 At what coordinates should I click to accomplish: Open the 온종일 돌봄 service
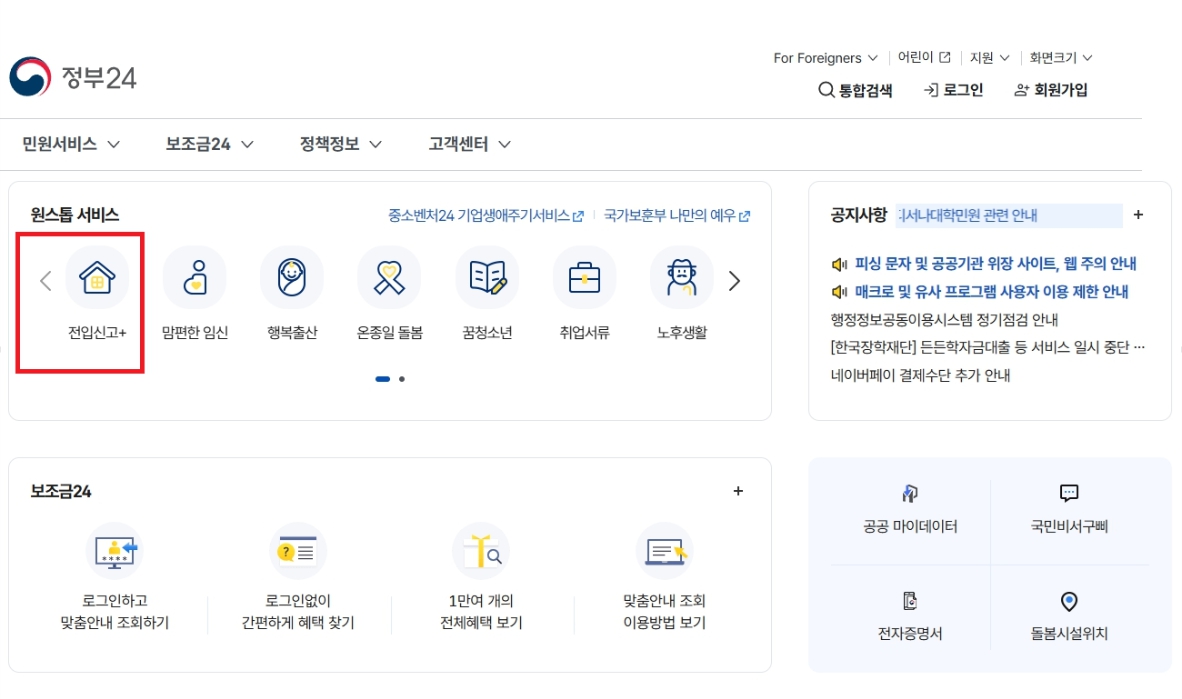(389, 278)
